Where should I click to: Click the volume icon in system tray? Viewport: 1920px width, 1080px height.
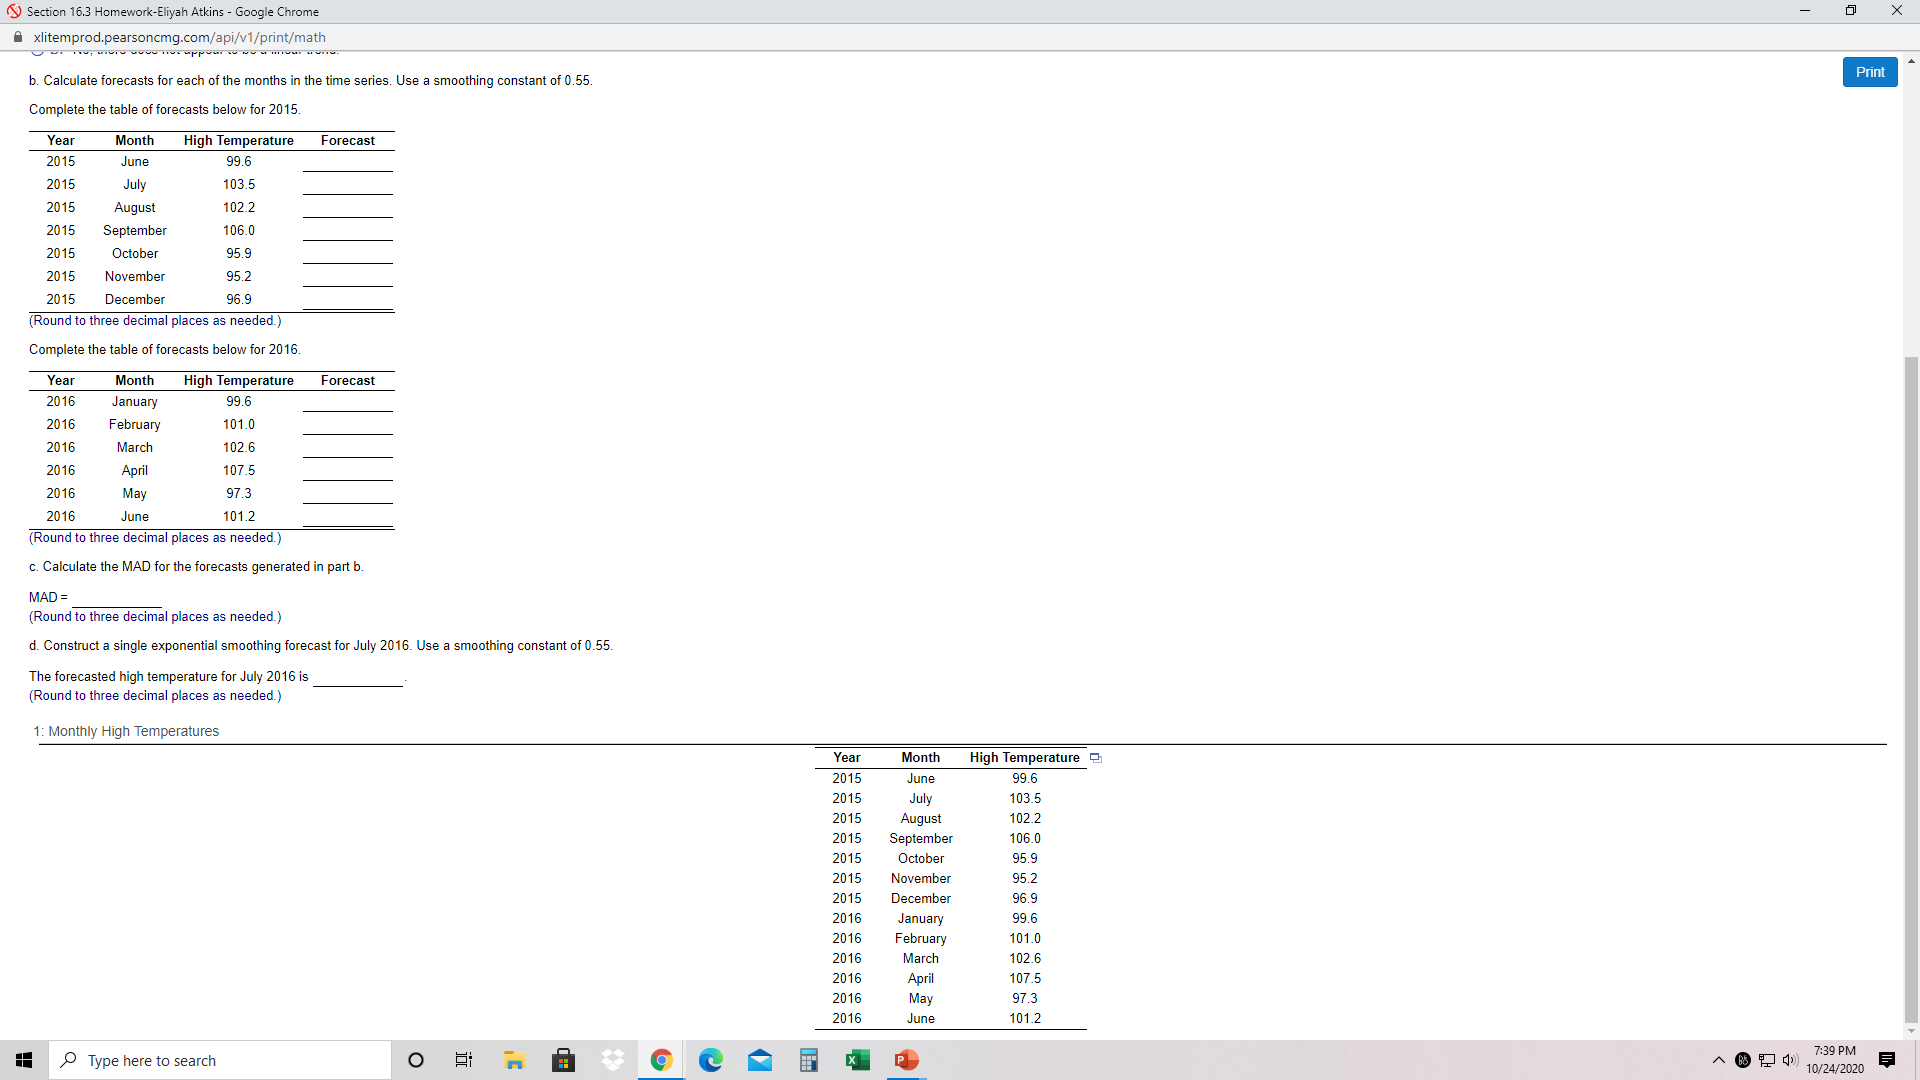(x=1789, y=1060)
